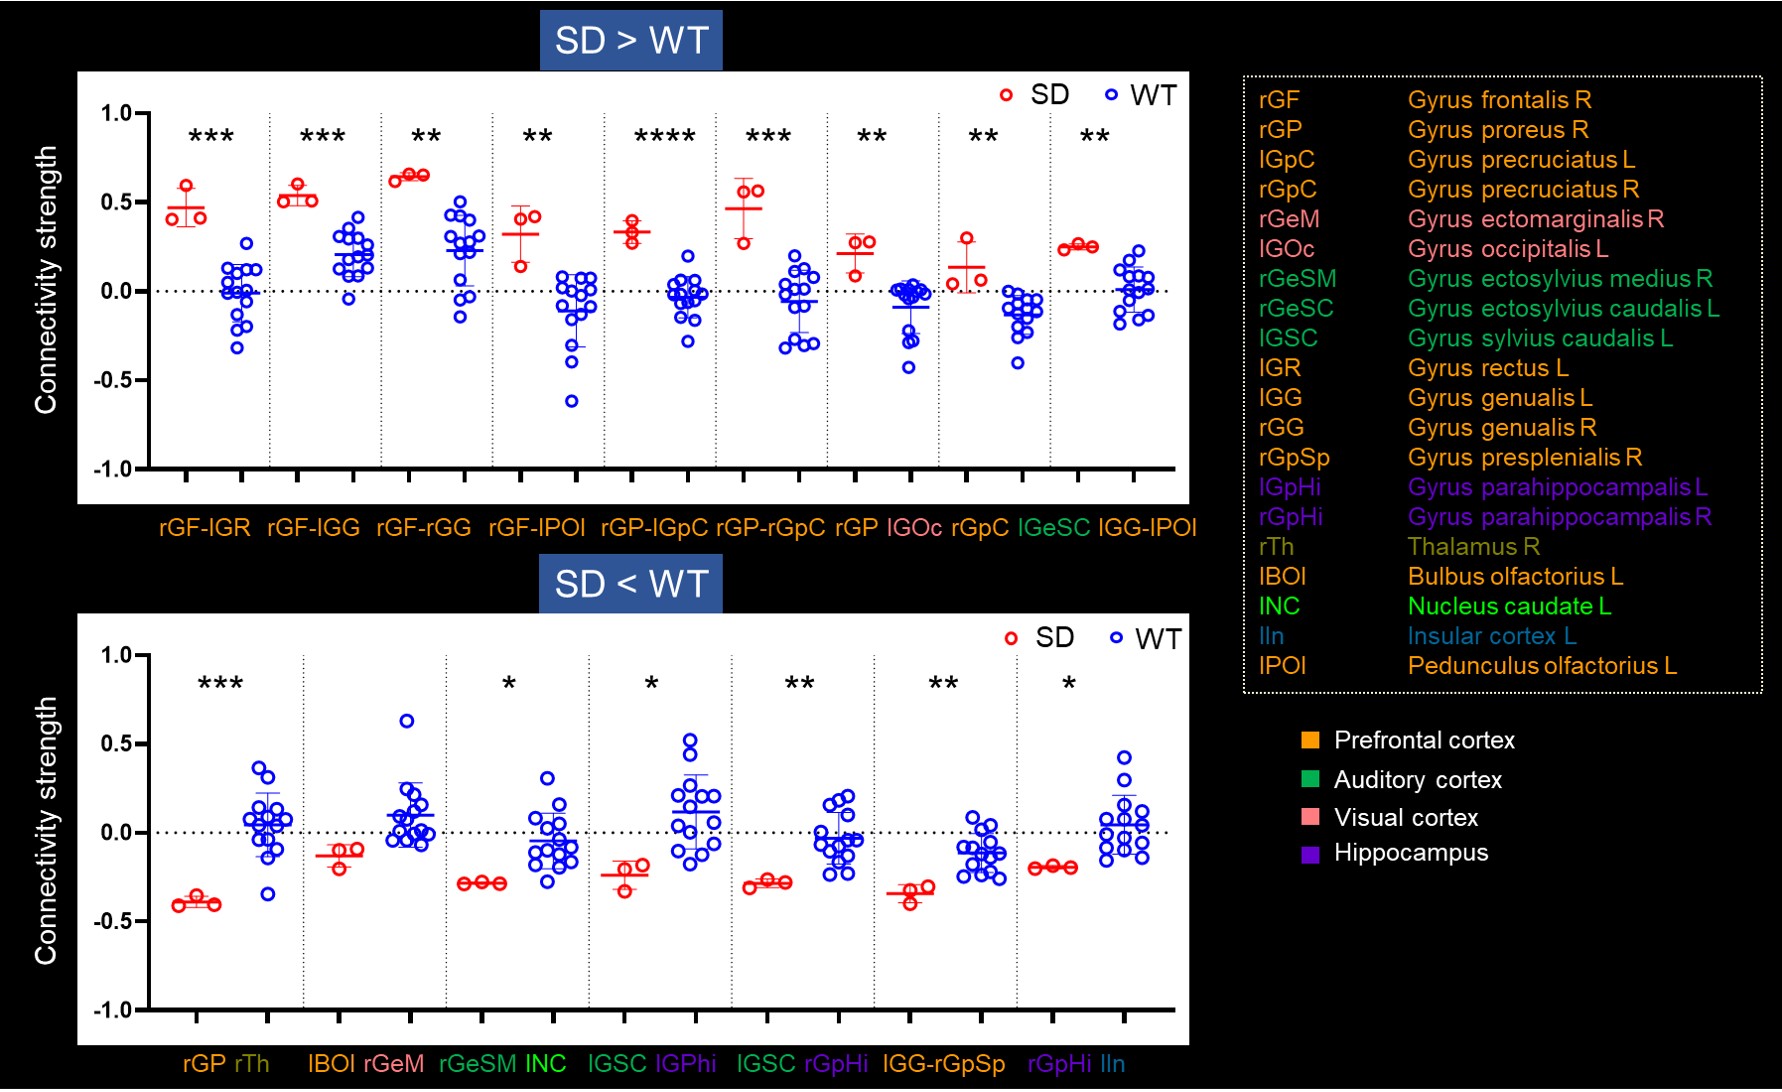This screenshot has height=1092, width=1782.
Task: Click the 'SD < WT' title banner
Action: point(631,583)
